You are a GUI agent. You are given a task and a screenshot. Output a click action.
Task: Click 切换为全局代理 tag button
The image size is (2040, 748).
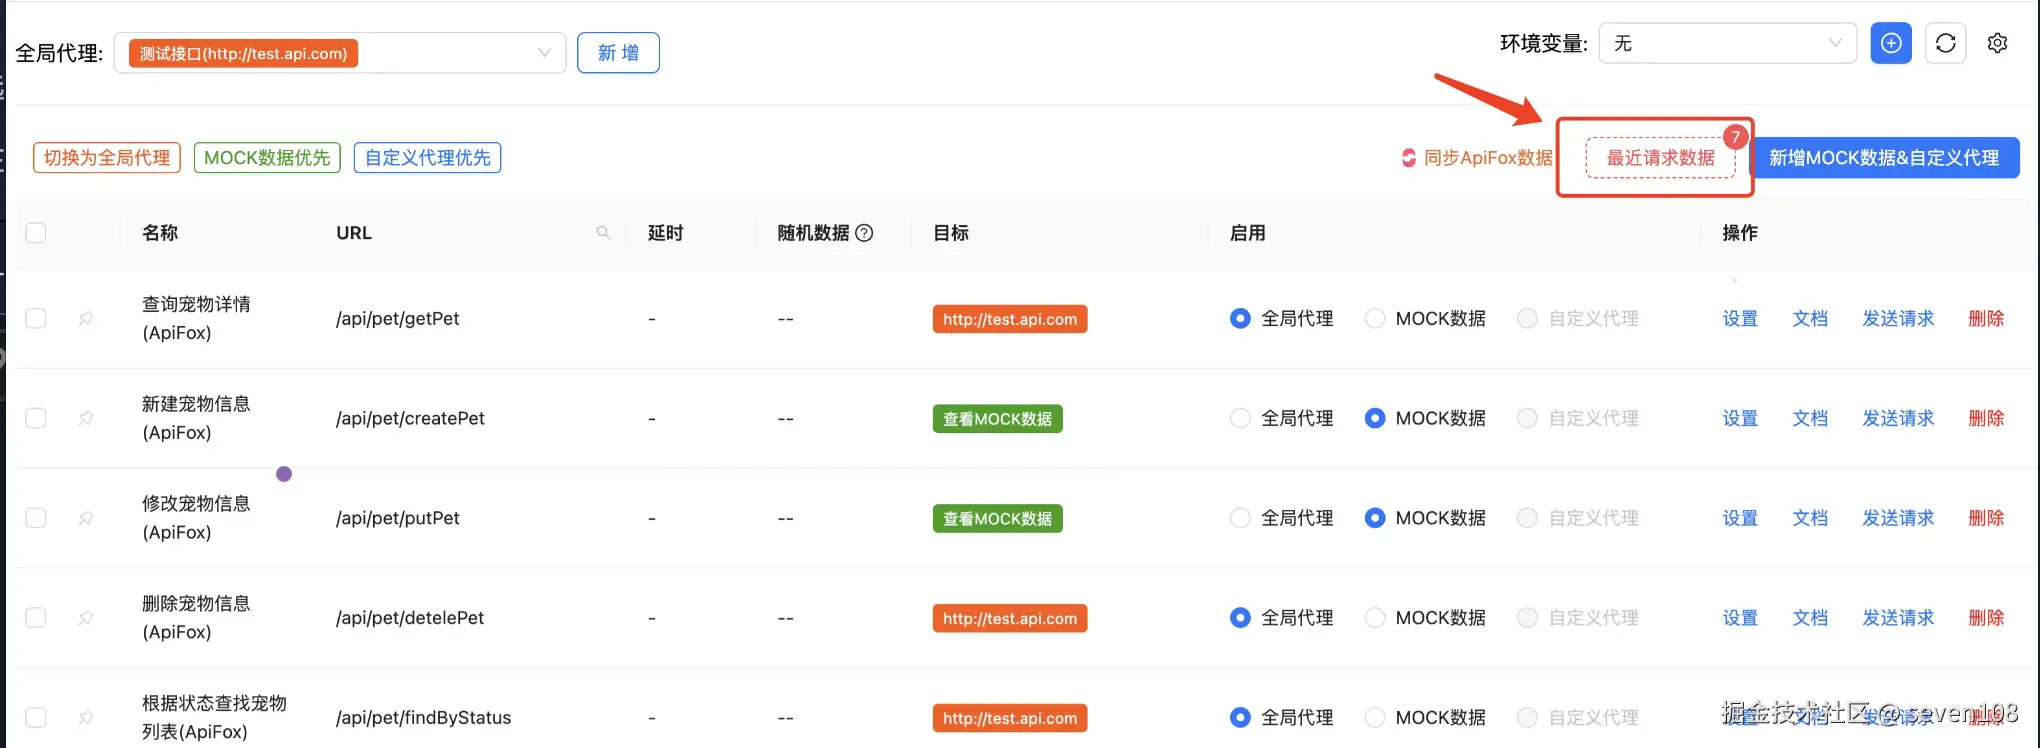tap(107, 158)
